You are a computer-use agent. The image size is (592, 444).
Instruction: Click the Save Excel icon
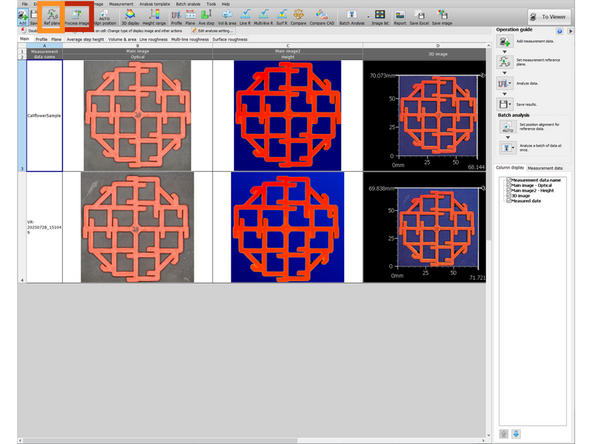pos(419,17)
